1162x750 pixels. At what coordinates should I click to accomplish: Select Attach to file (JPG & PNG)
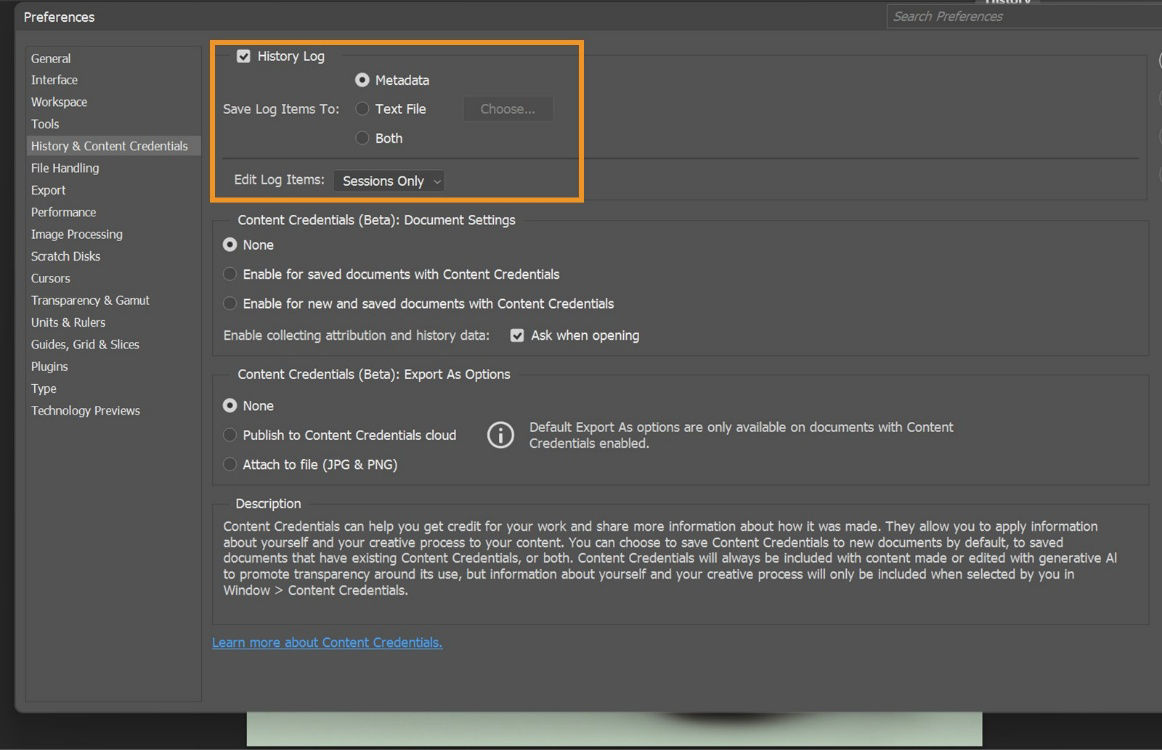(x=229, y=464)
